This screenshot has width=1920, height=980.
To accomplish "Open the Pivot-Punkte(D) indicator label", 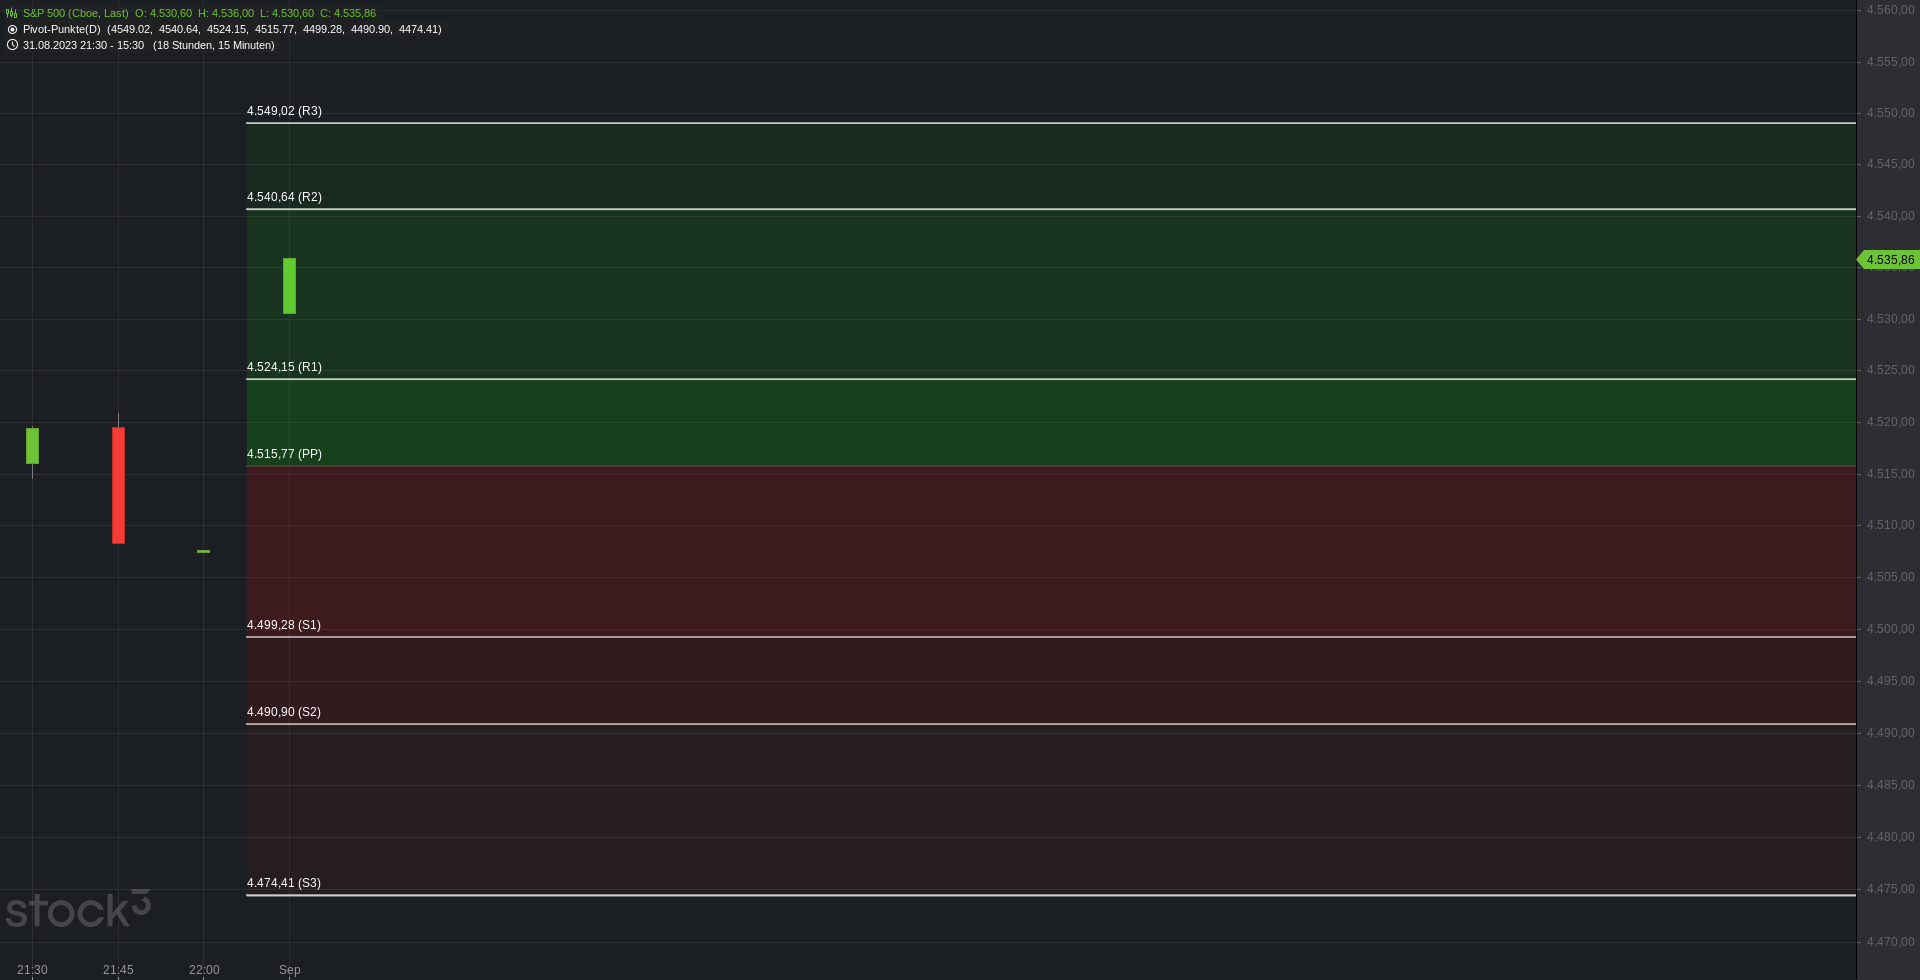I will point(61,29).
